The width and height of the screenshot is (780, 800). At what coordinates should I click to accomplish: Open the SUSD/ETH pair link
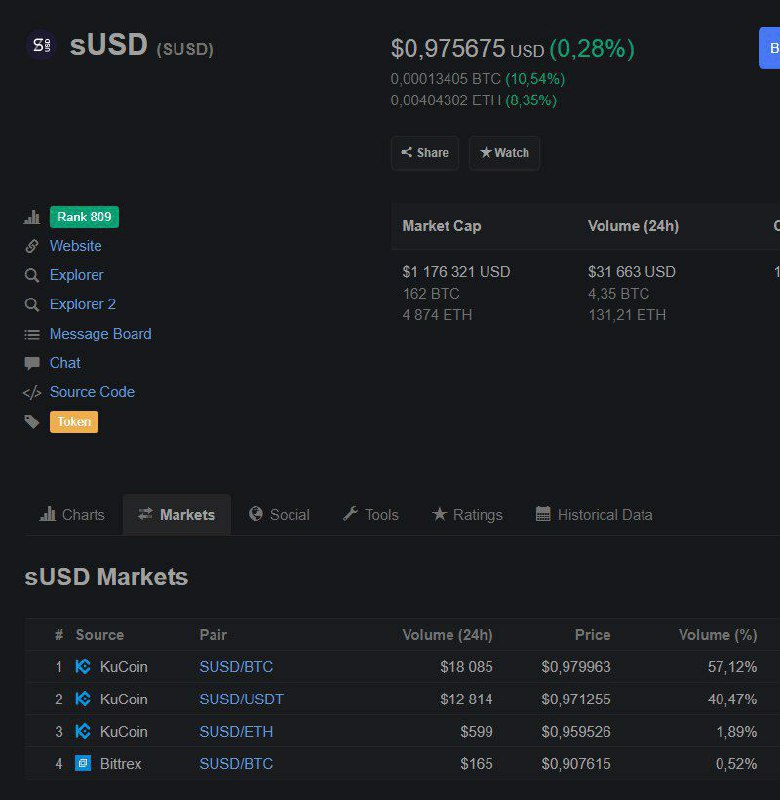coord(236,732)
